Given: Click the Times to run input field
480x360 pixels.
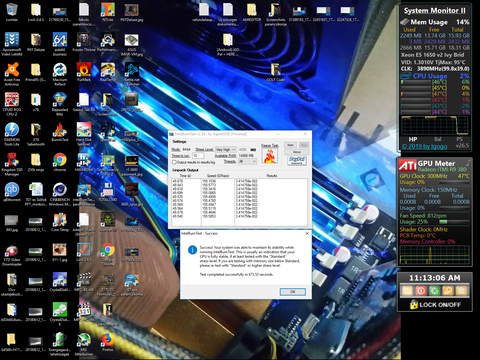Looking at the screenshot, I should coord(198,156).
